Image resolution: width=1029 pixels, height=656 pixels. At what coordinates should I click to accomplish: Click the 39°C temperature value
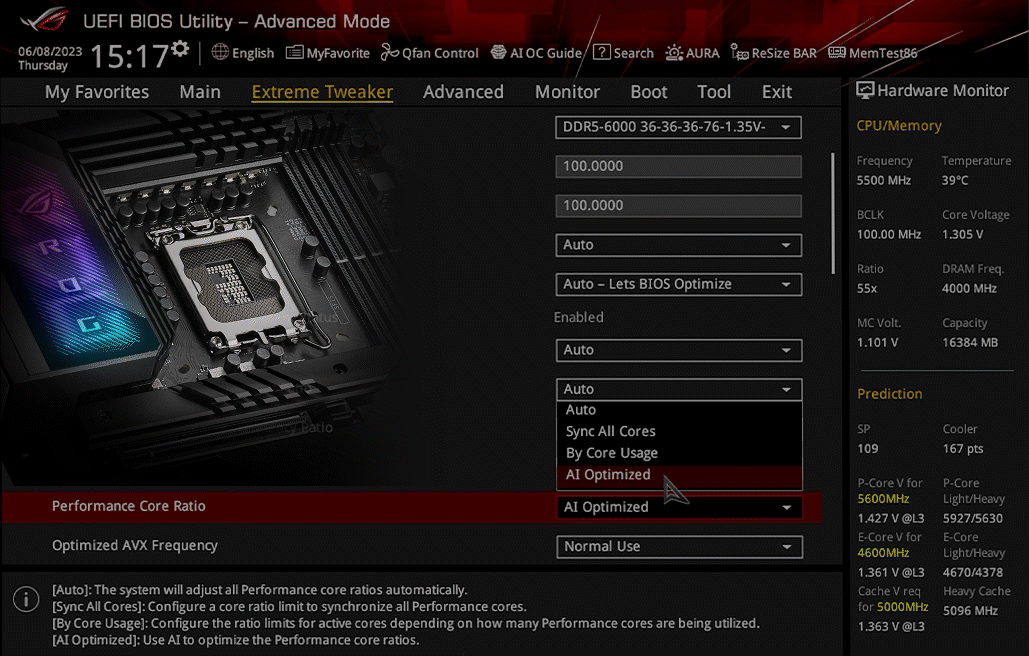[x=955, y=180]
